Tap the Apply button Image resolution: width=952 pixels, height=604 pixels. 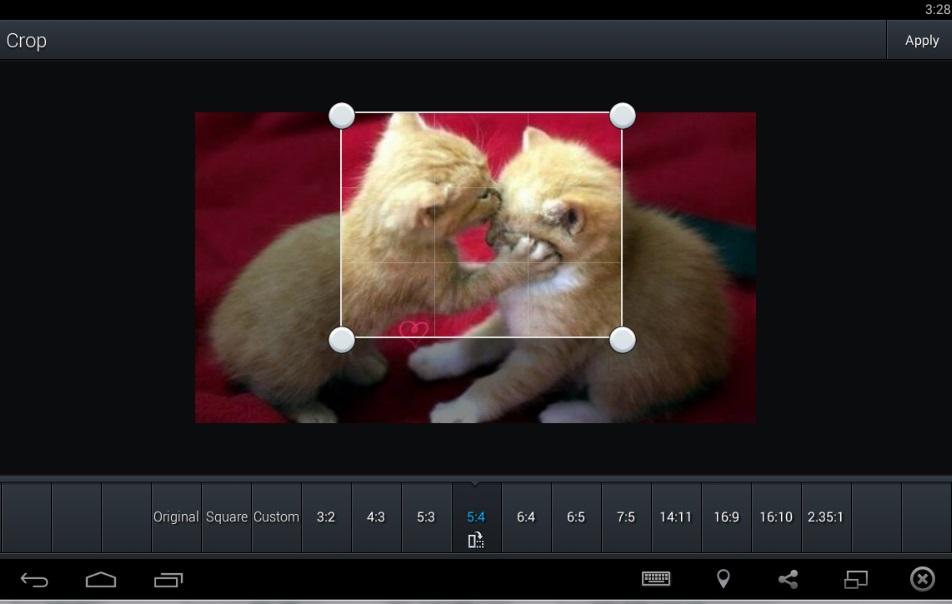920,40
